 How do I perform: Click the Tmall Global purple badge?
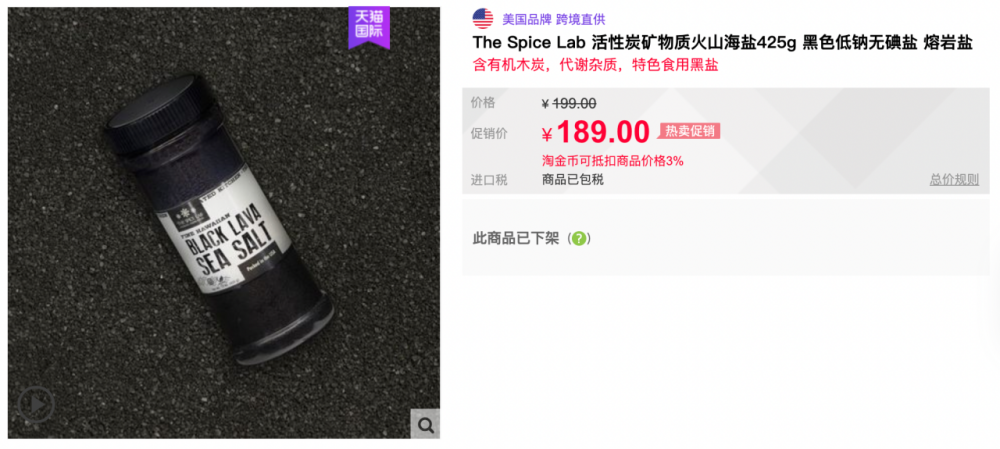click(369, 27)
